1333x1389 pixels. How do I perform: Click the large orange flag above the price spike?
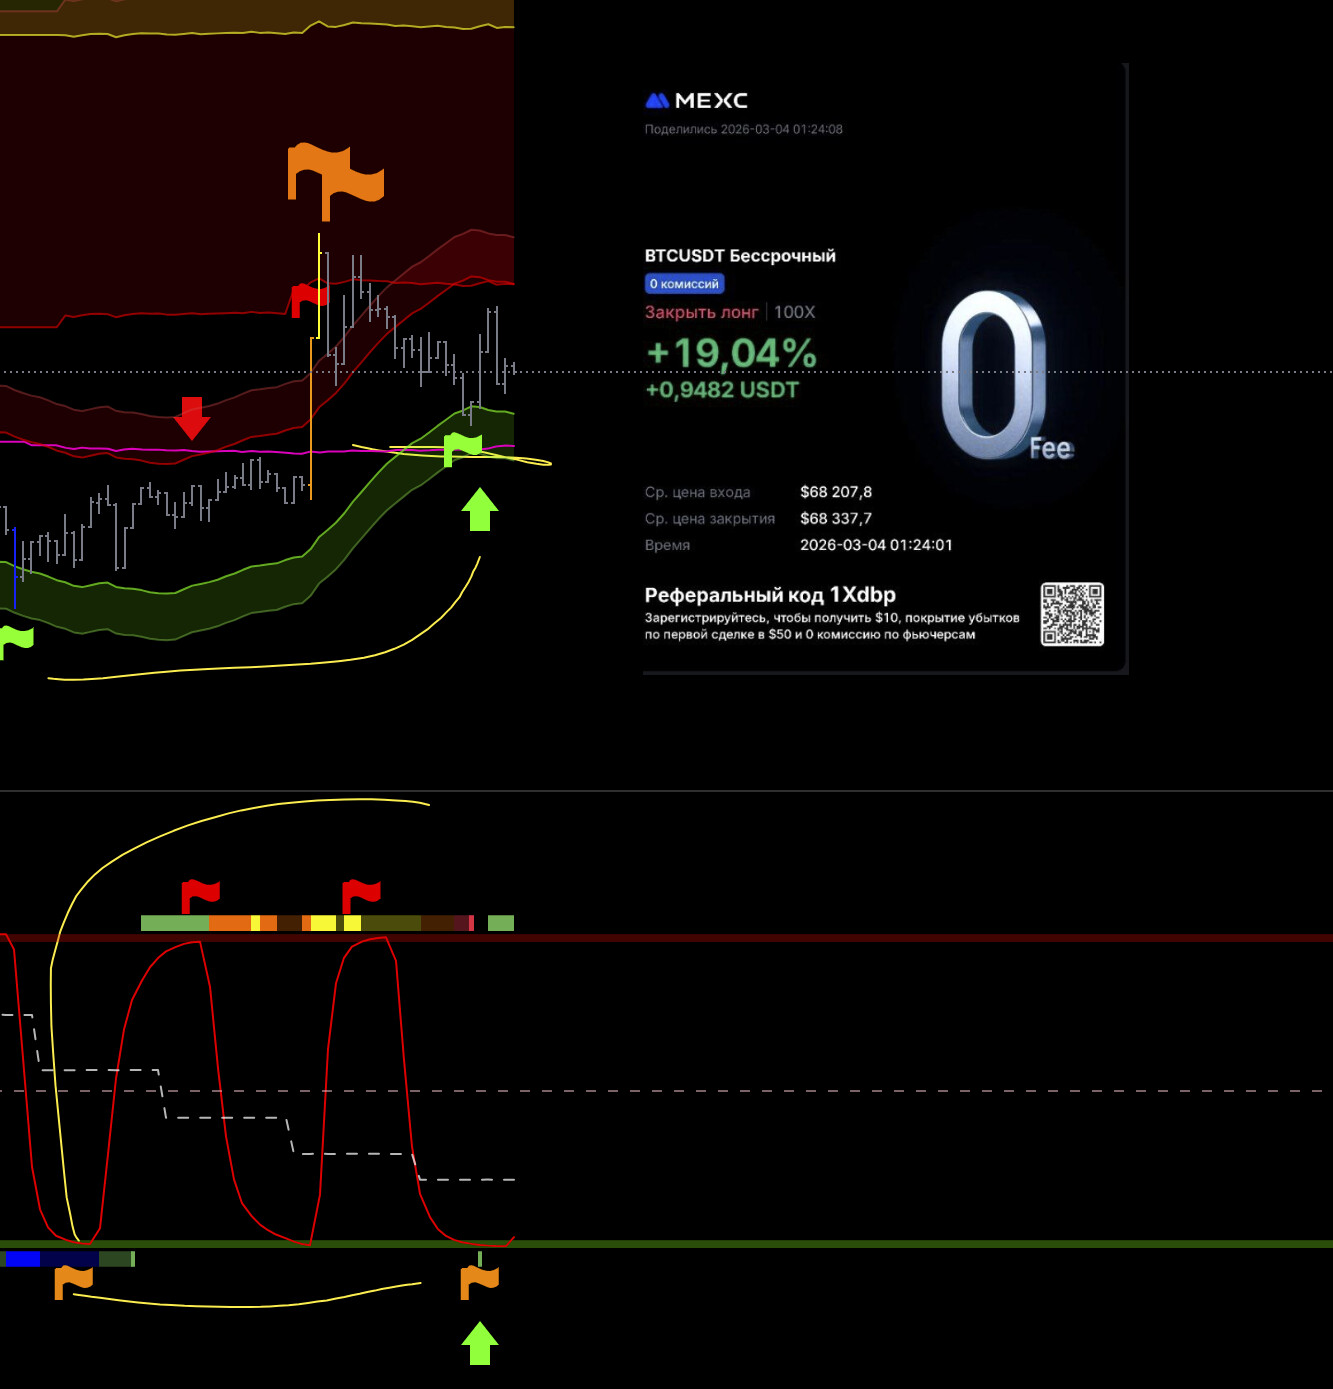tap(334, 179)
